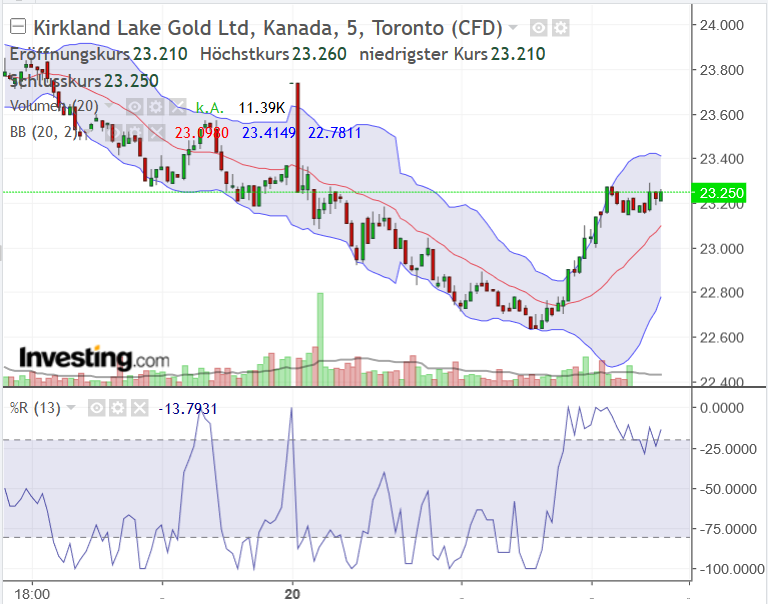Expand the Volumen (20) dropdown arrow
The height and width of the screenshot is (604, 768).
coord(109,106)
